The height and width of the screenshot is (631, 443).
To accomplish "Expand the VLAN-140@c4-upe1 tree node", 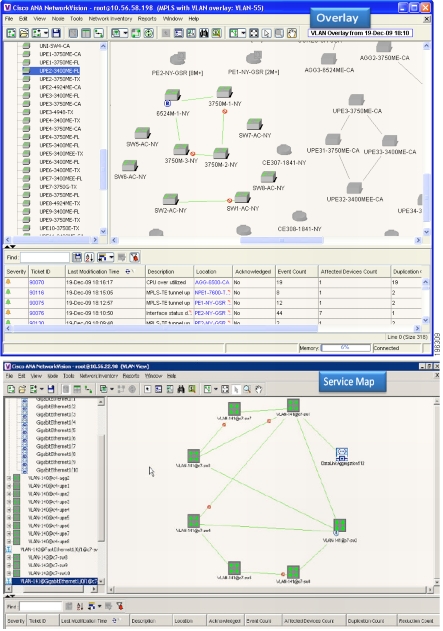I will coord(9,486).
